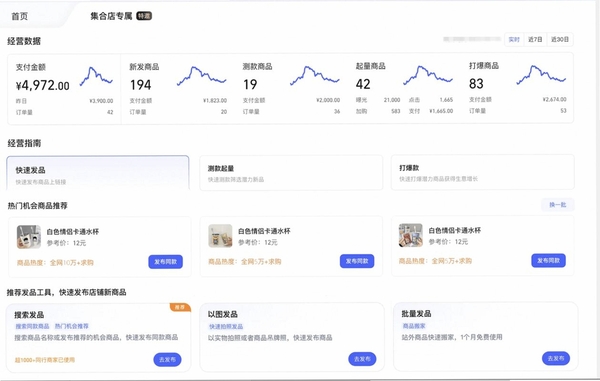Click the 超1000+同行商家已使用 note
The image size is (600, 381).
(45, 360)
